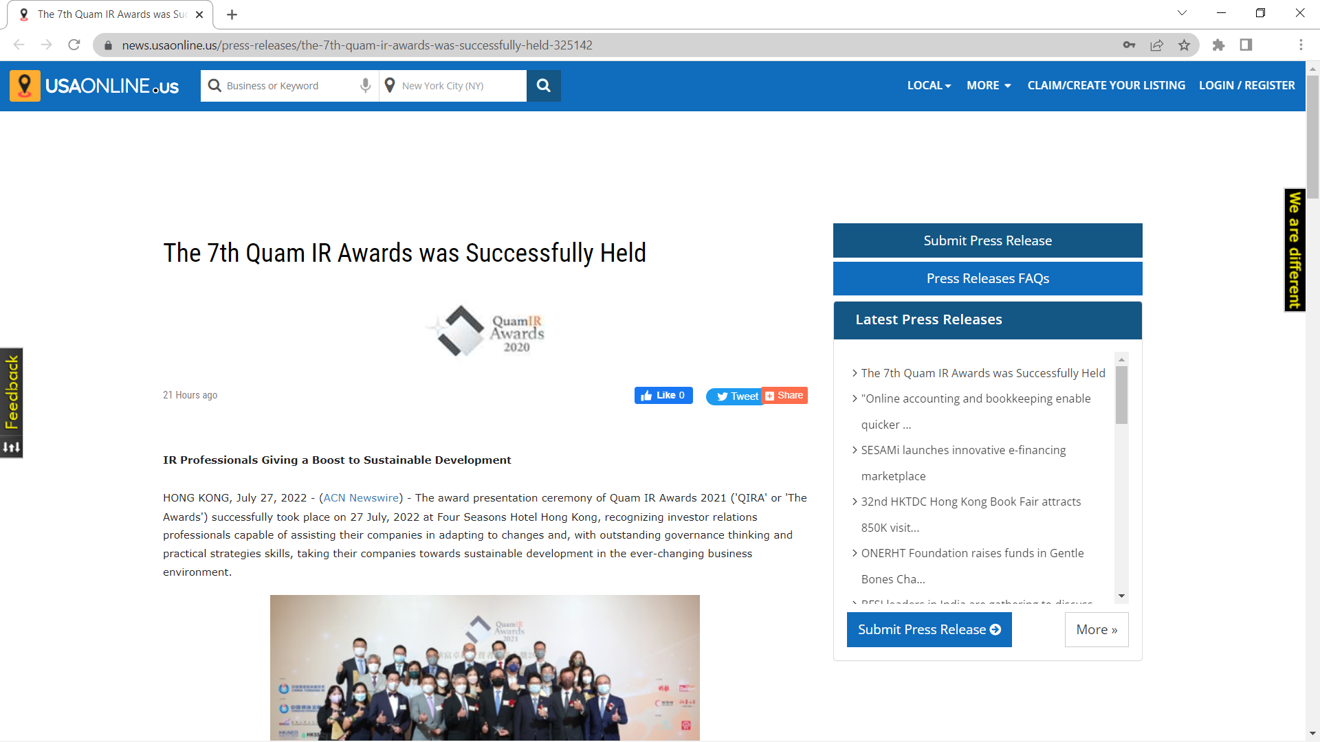Click the Facebook Like button
This screenshot has height=742, width=1320.
(x=664, y=396)
